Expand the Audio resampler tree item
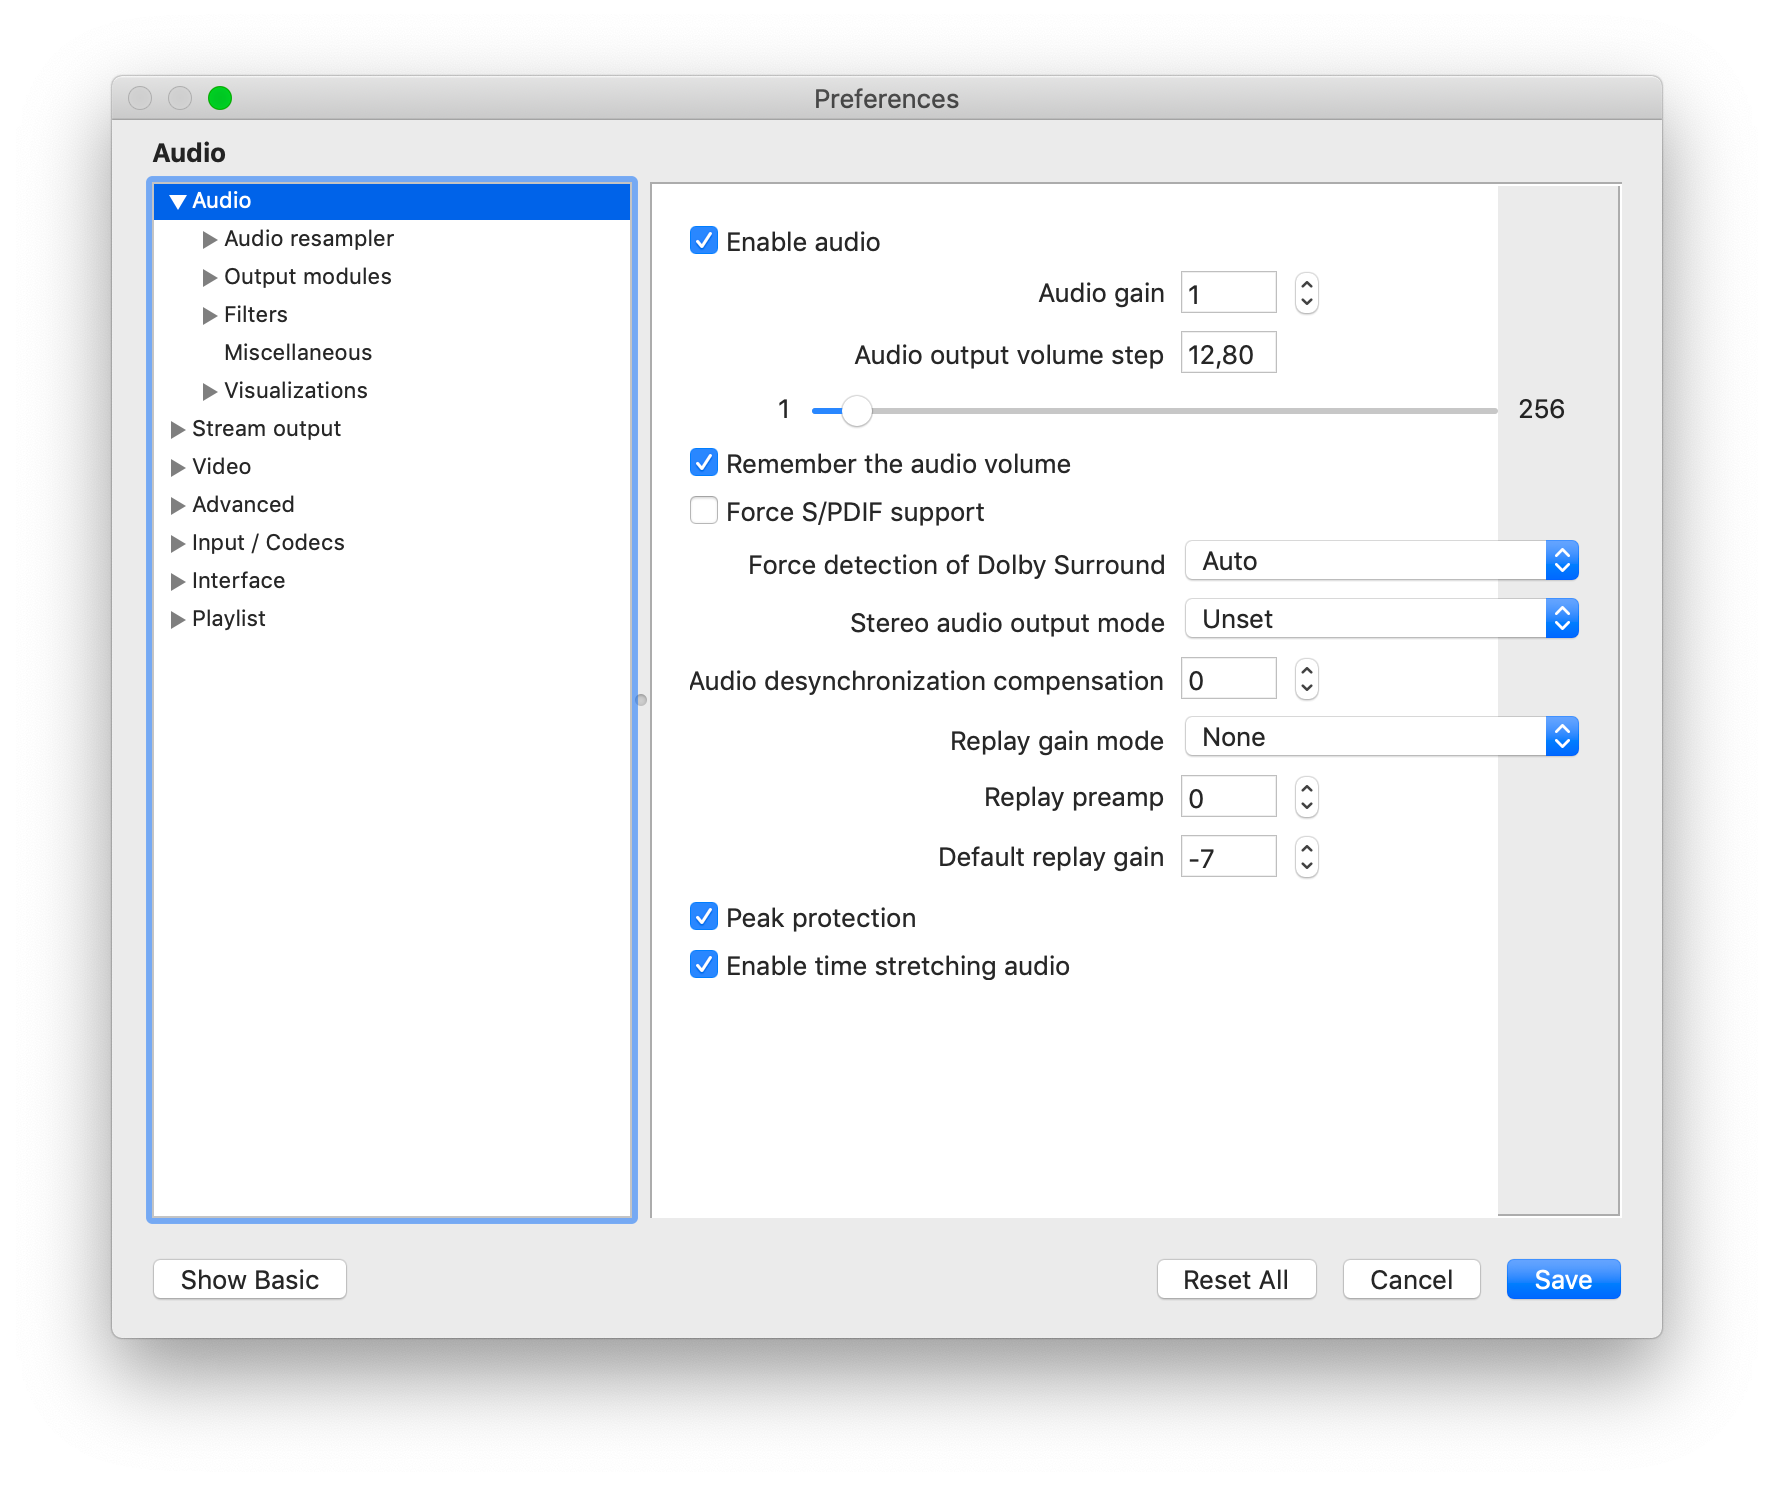Viewport: 1774px width, 1486px height. coord(210,239)
